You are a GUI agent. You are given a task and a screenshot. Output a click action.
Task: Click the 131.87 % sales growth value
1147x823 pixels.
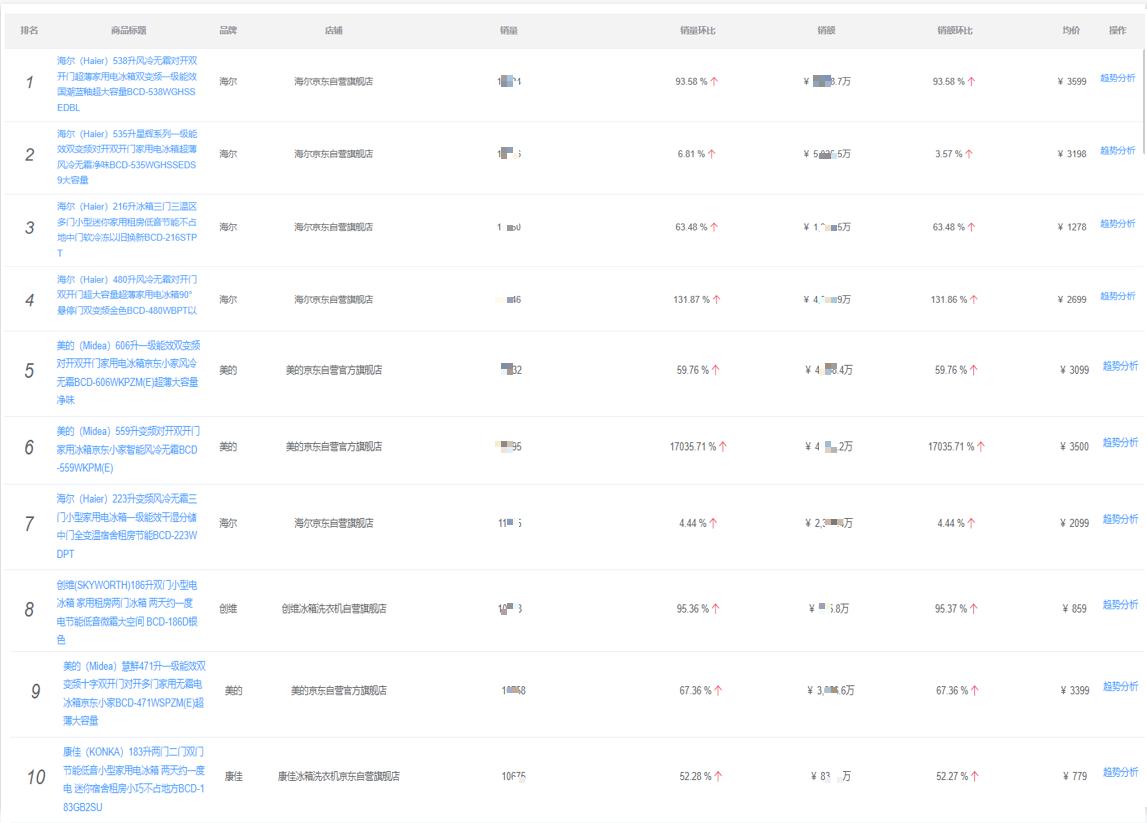pos(697,299)
